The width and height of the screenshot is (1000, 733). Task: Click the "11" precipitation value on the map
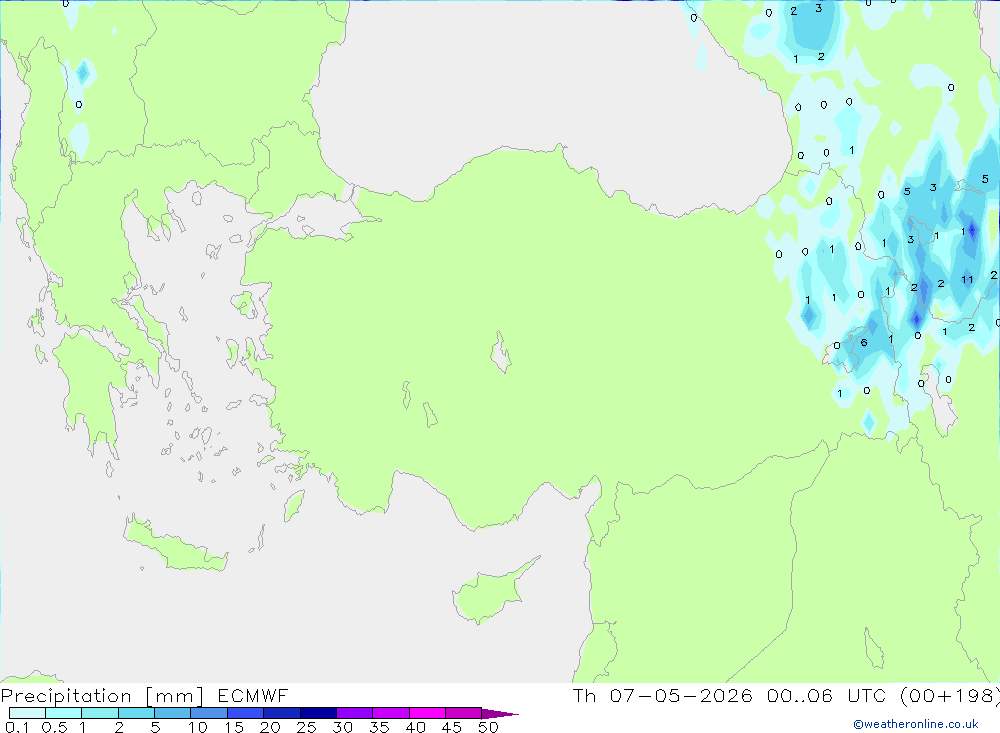click(967, 279)
